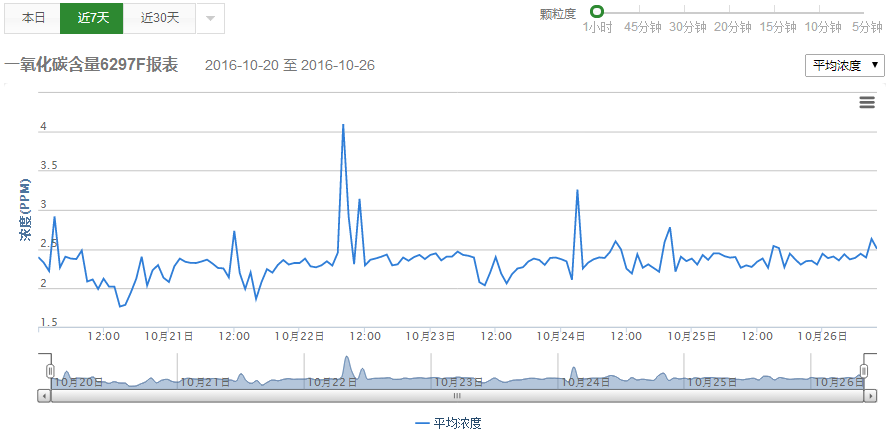Select the 10分钟 granularity option

[x=823, y=27]
